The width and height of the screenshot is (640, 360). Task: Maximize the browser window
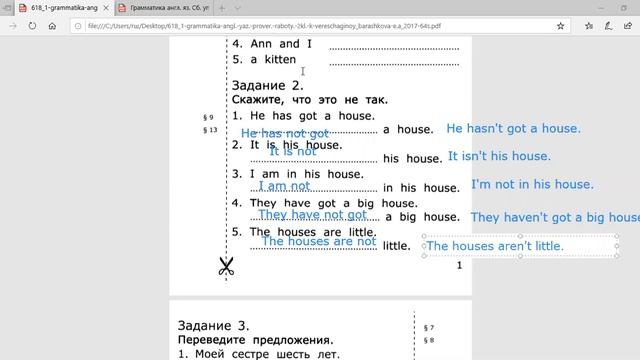pos(624,8)
